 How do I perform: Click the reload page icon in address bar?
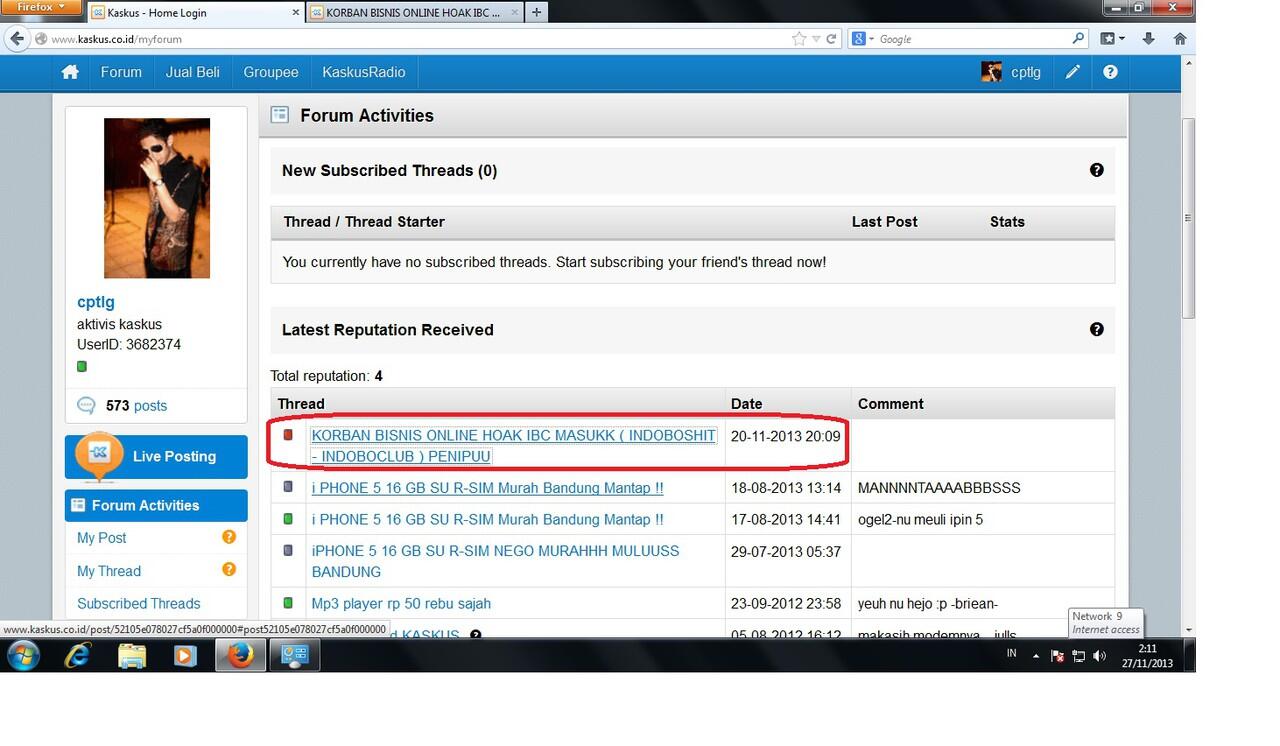831,39
